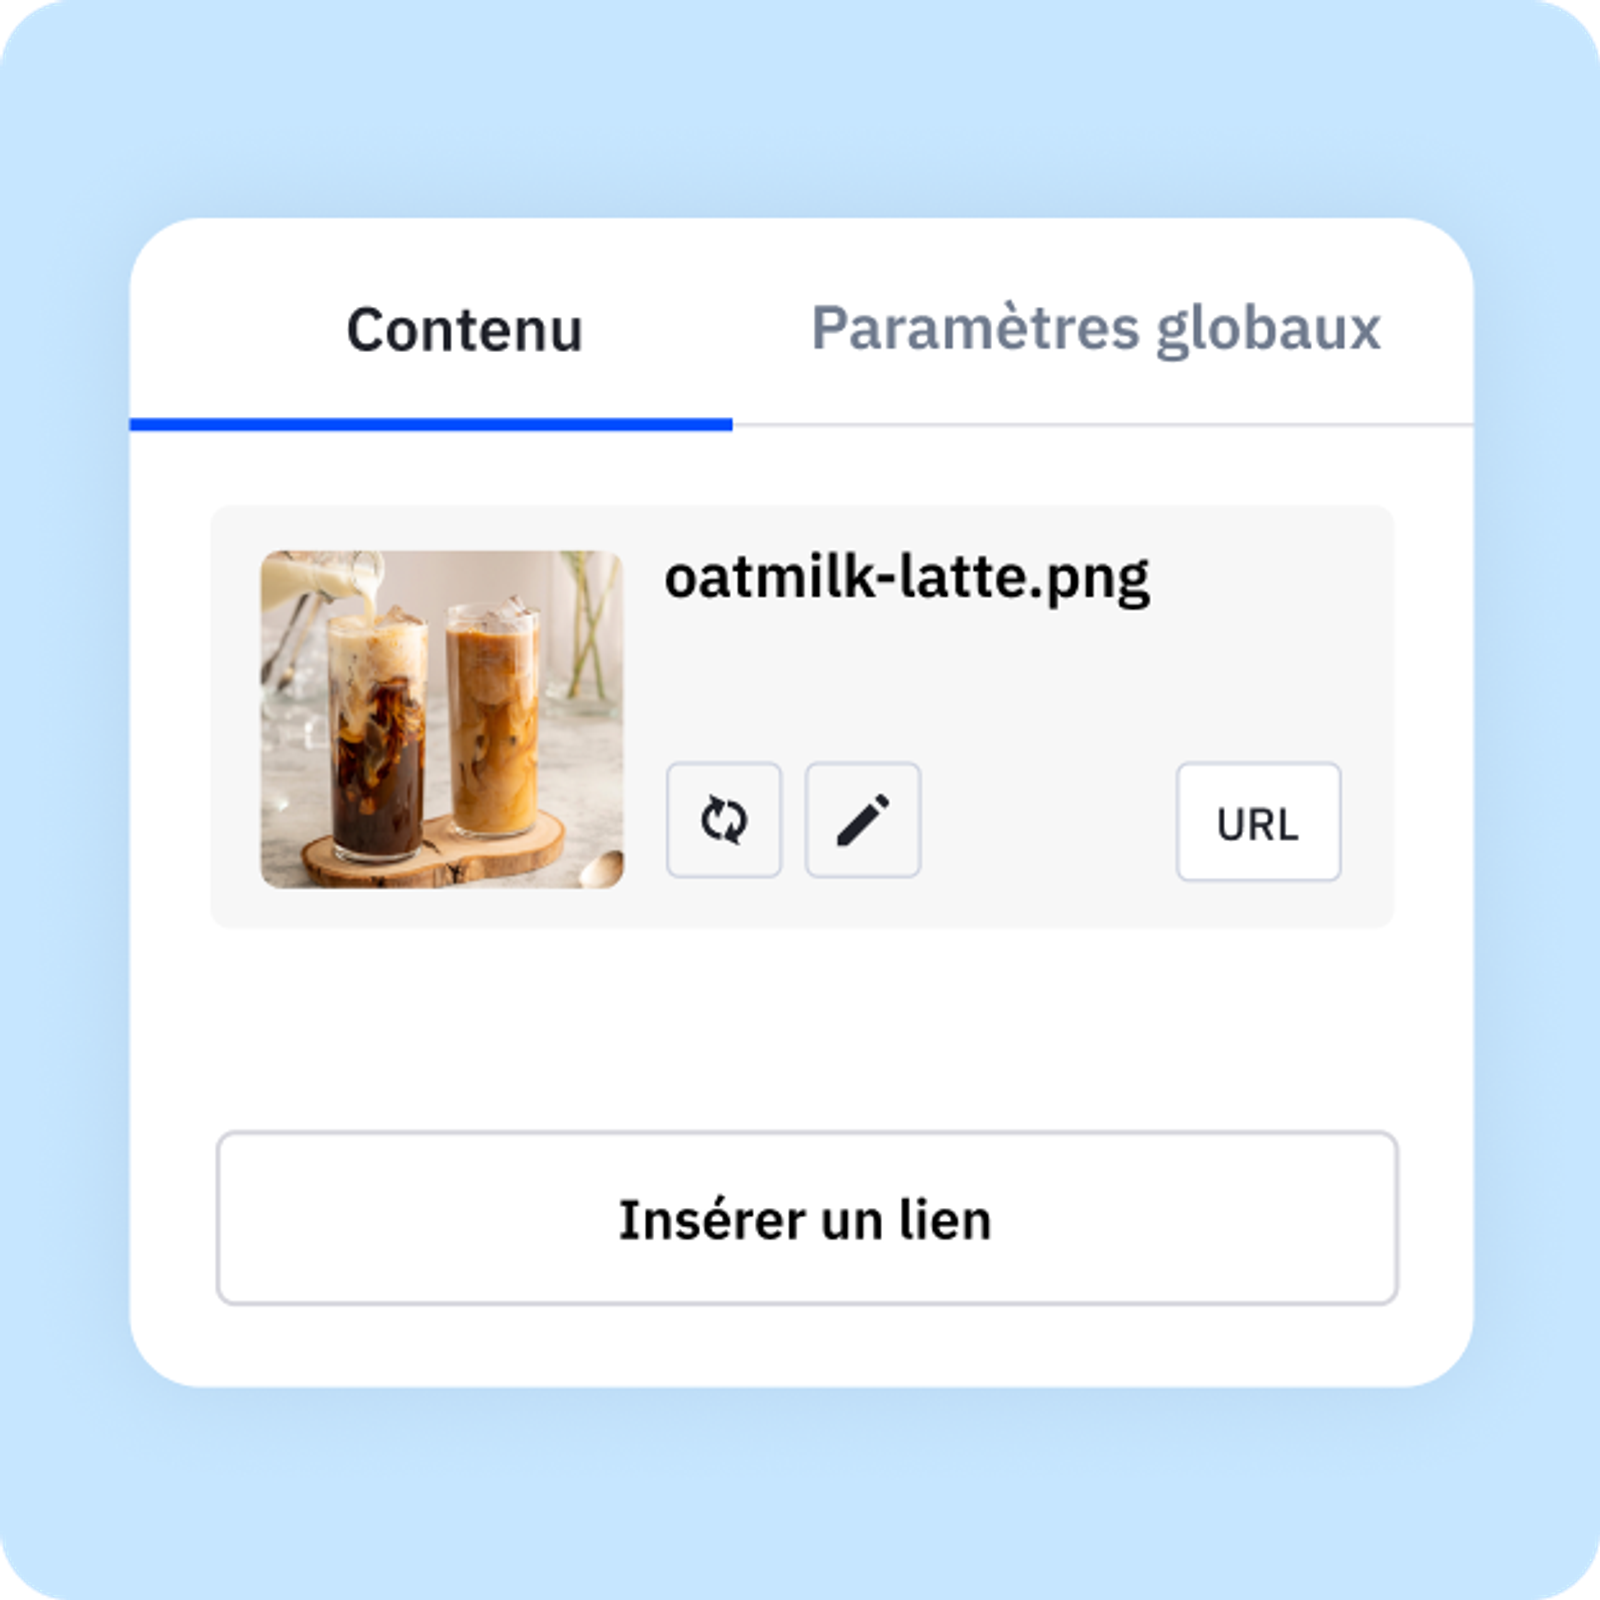This screenshot has height=1600, width=1600.
Task: Open the image editor via pencil icon
Action: coord(862,820)
